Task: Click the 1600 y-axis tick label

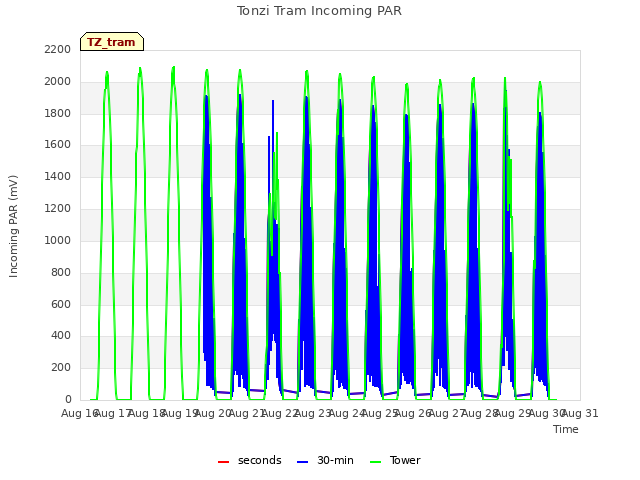Action: [x=58, y=144]
